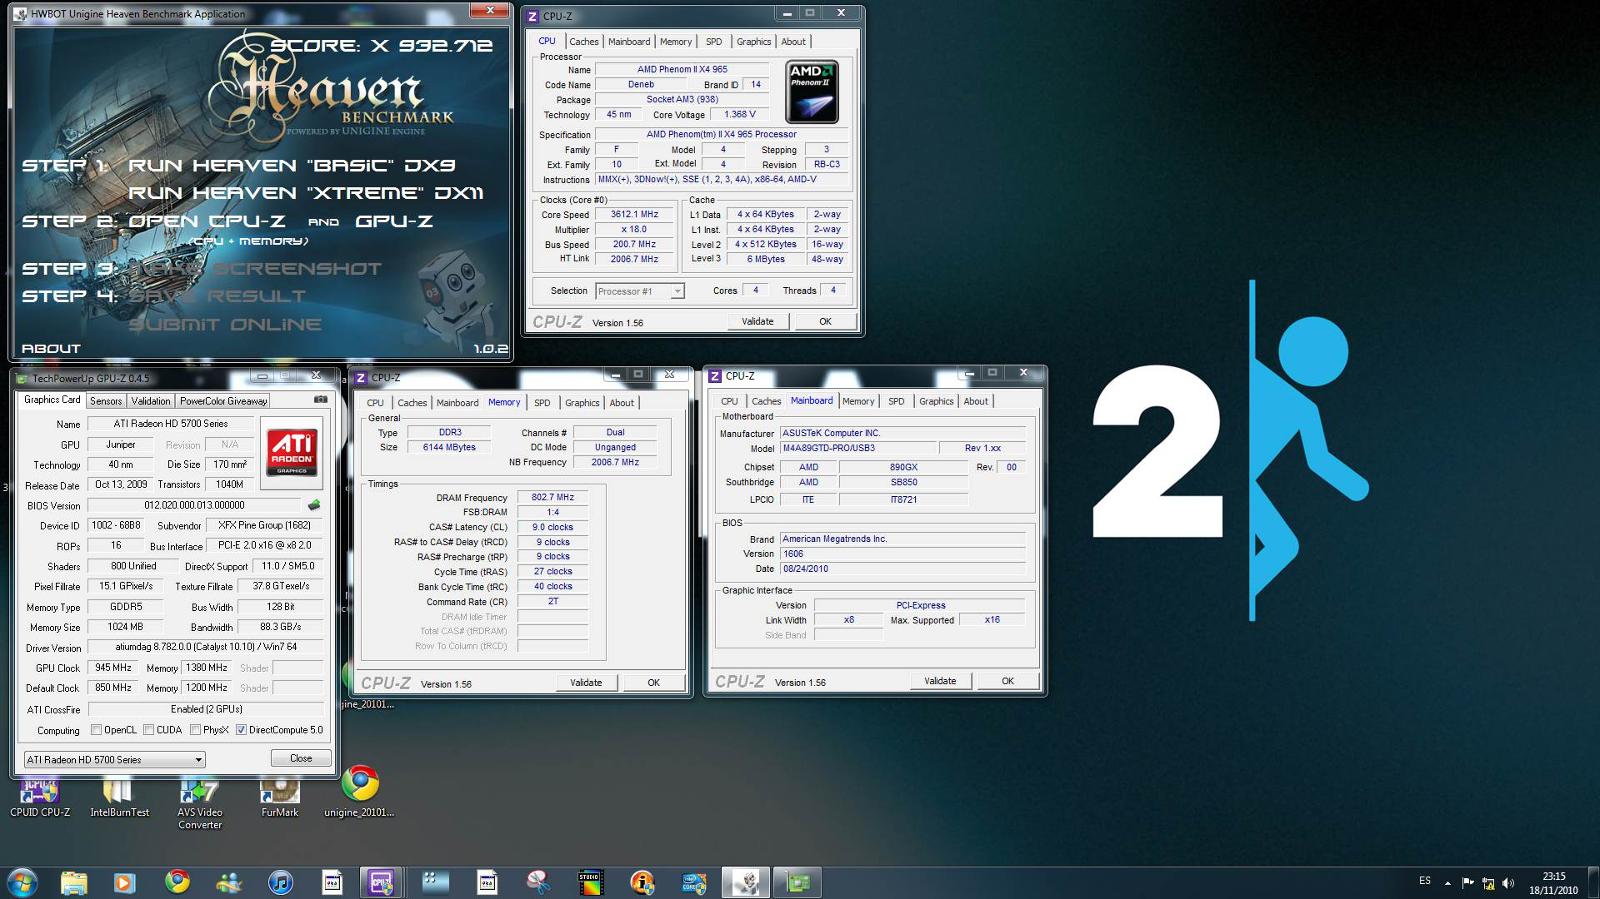Enable the PhysX checkbox
Viewport: 1600px width, 899px height.
click(195, 730)
